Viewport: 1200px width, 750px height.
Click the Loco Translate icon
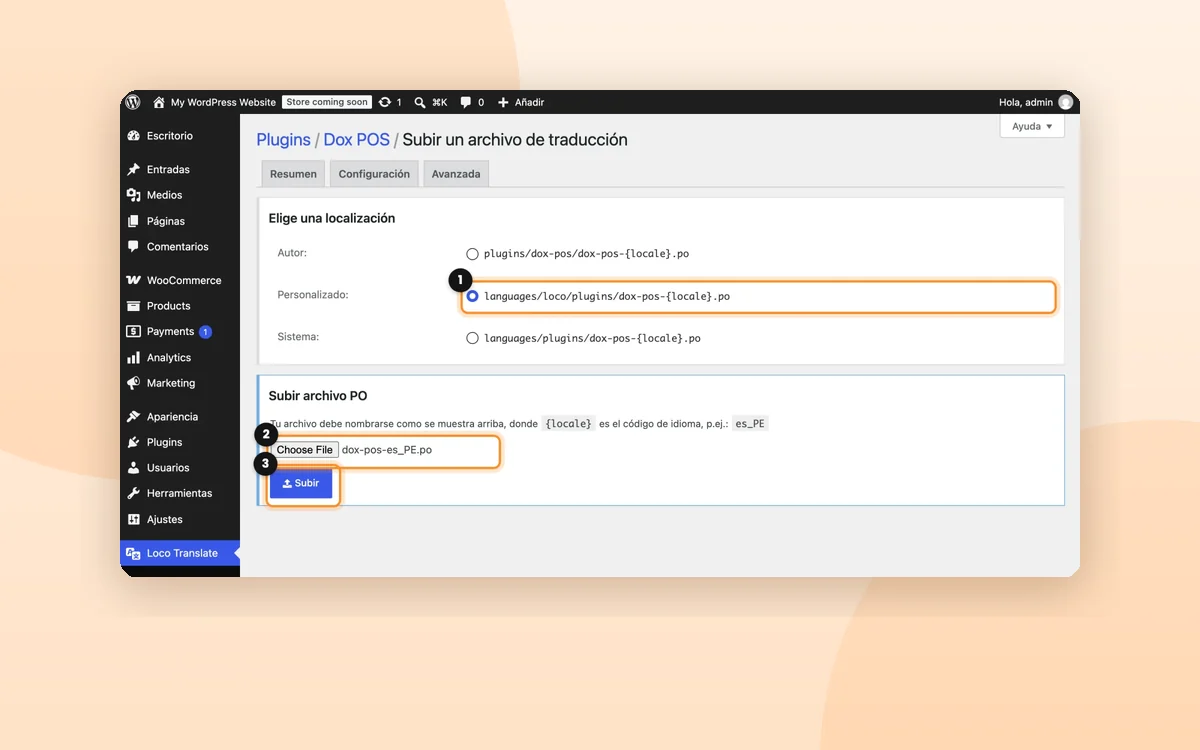tap(133, 553)
